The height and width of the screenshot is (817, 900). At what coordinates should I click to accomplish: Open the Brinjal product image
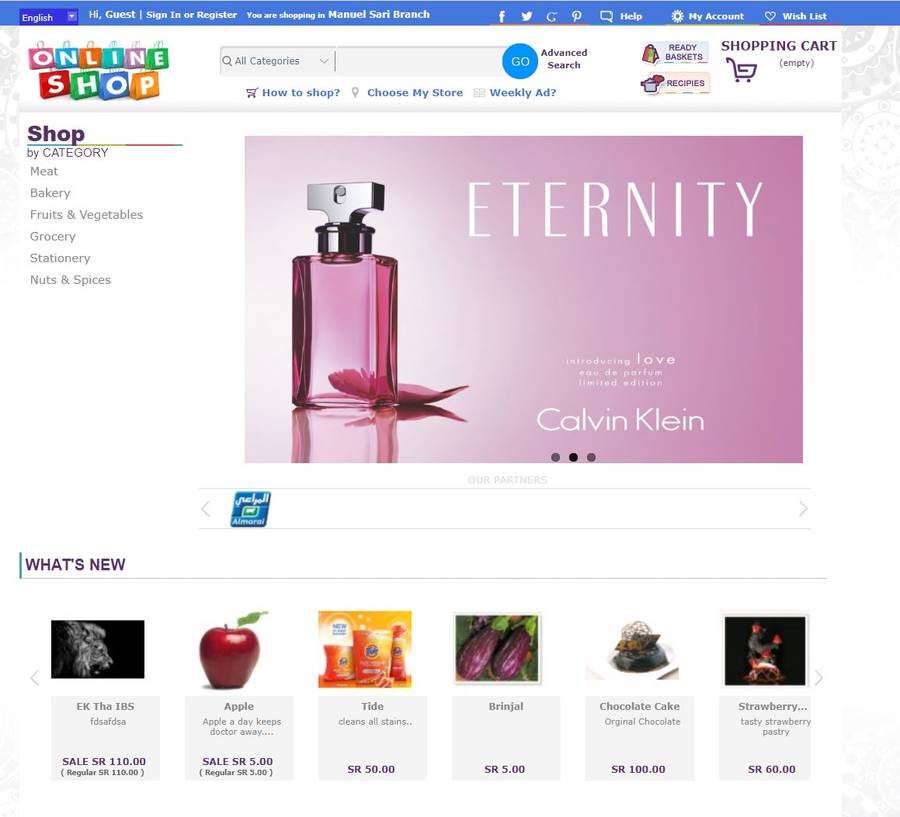[497, 648]
